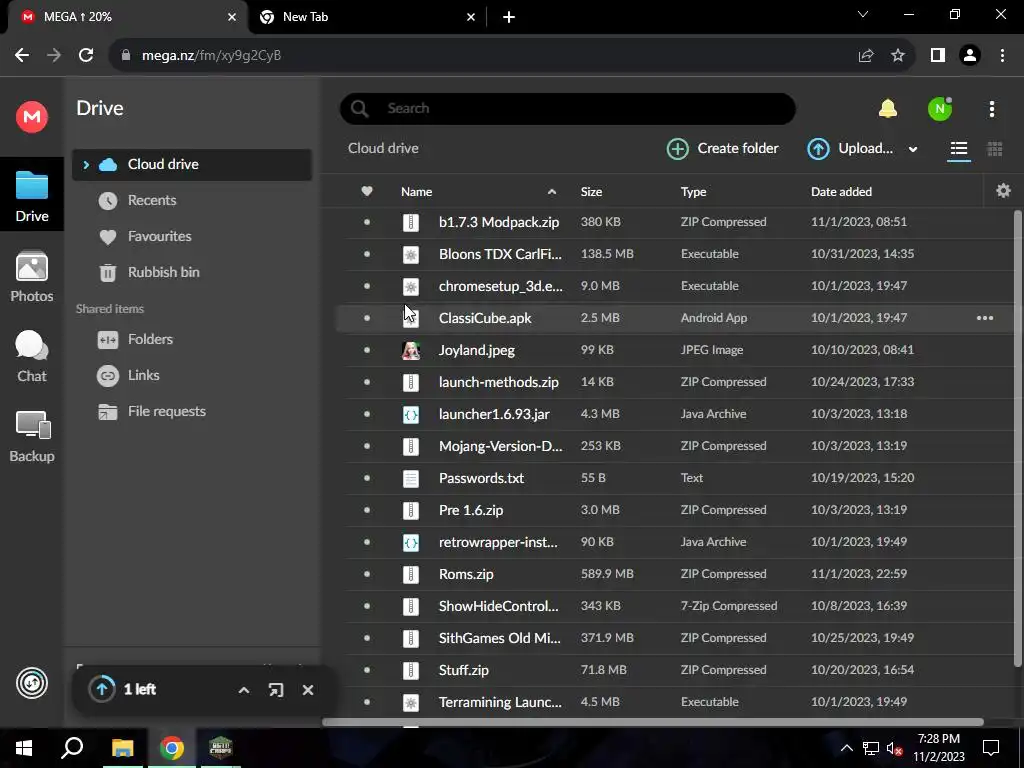Toggle favourite dot for Pre 1.6.zip

pyautogui.click(x=366, y=510)
